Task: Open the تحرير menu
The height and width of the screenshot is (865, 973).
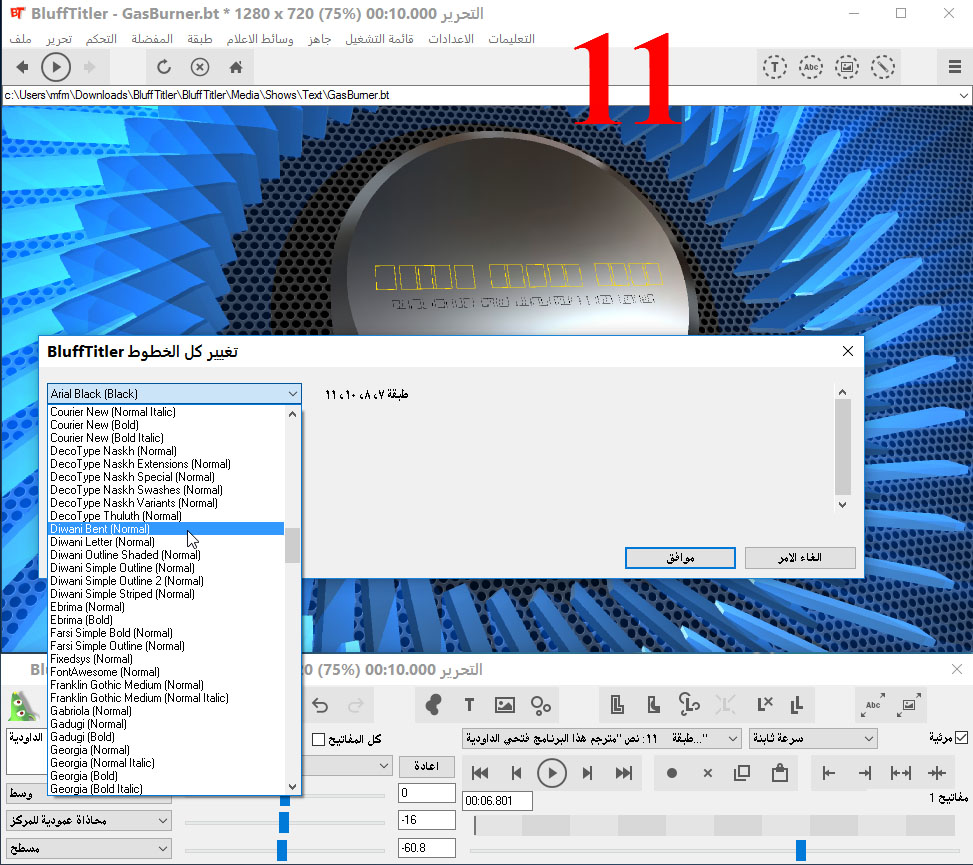Action: tap(59, 39)
